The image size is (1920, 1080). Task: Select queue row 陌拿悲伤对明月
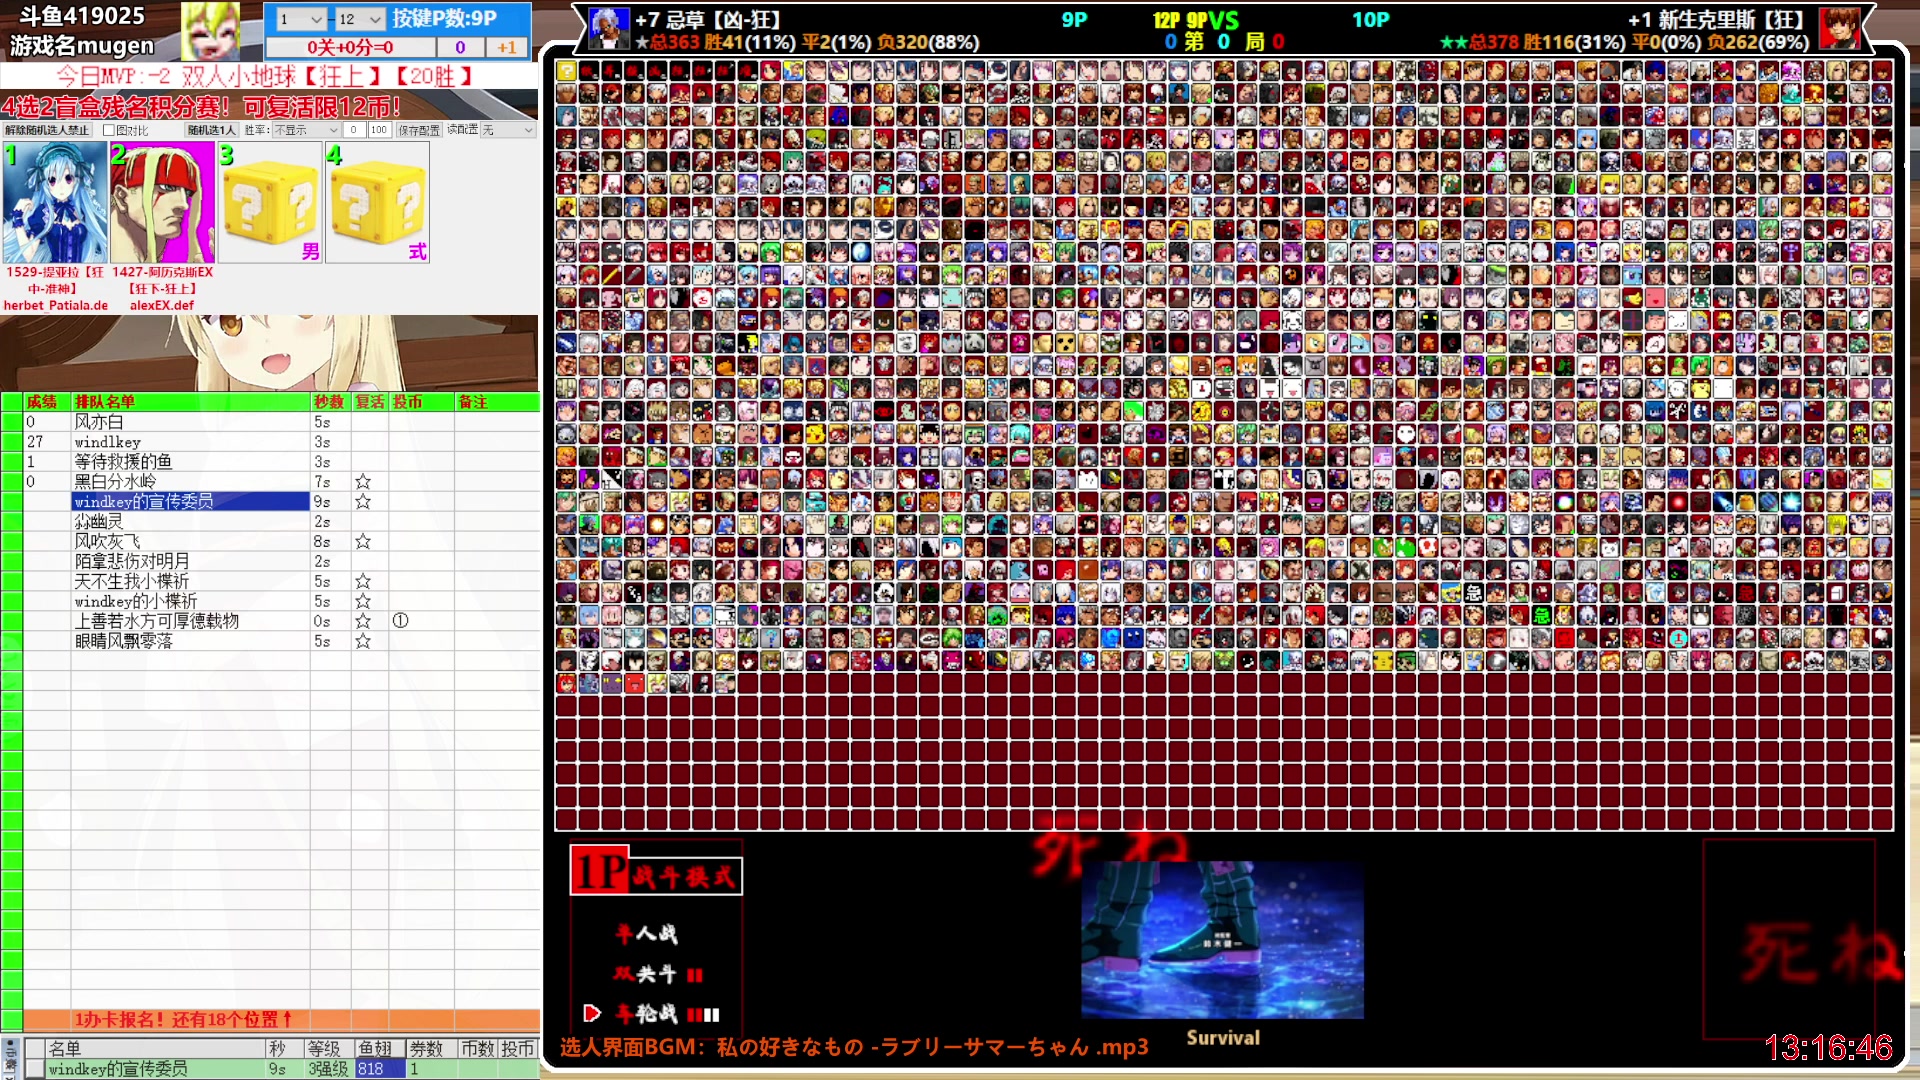[x=190, y=562]
